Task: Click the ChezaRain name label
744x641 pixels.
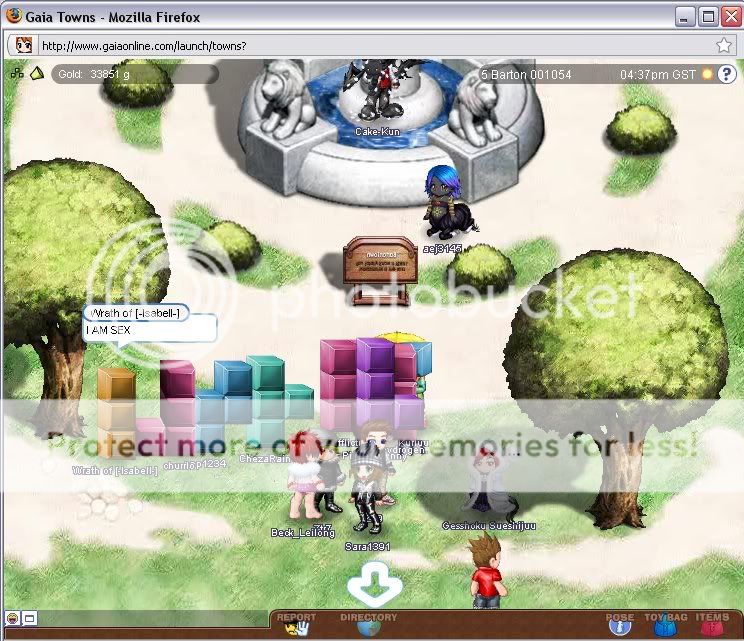Action: [x=265, y=458]
